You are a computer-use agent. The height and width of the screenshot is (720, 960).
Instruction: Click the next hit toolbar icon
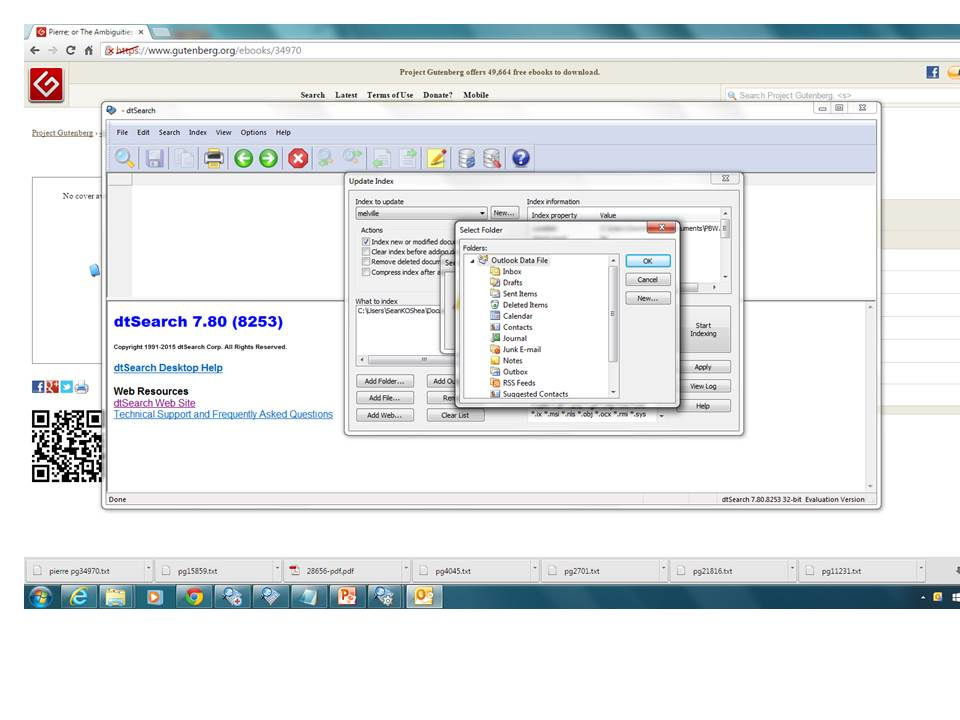tap(353, 159)
